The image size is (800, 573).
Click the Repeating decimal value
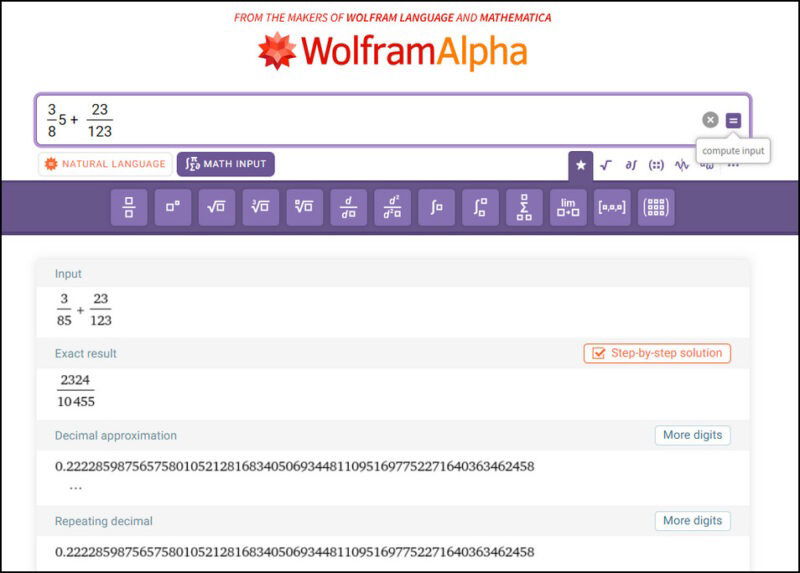[x=294, y=552]
